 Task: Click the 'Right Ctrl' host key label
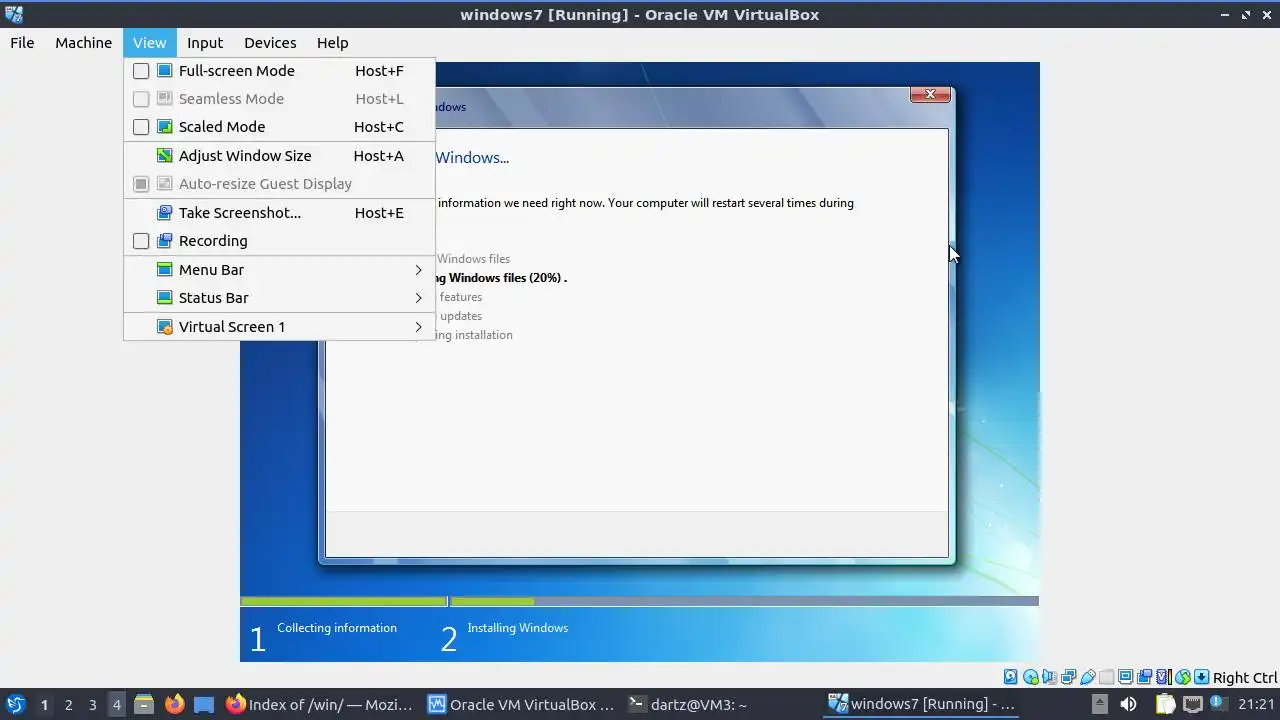pos(1245,677)
